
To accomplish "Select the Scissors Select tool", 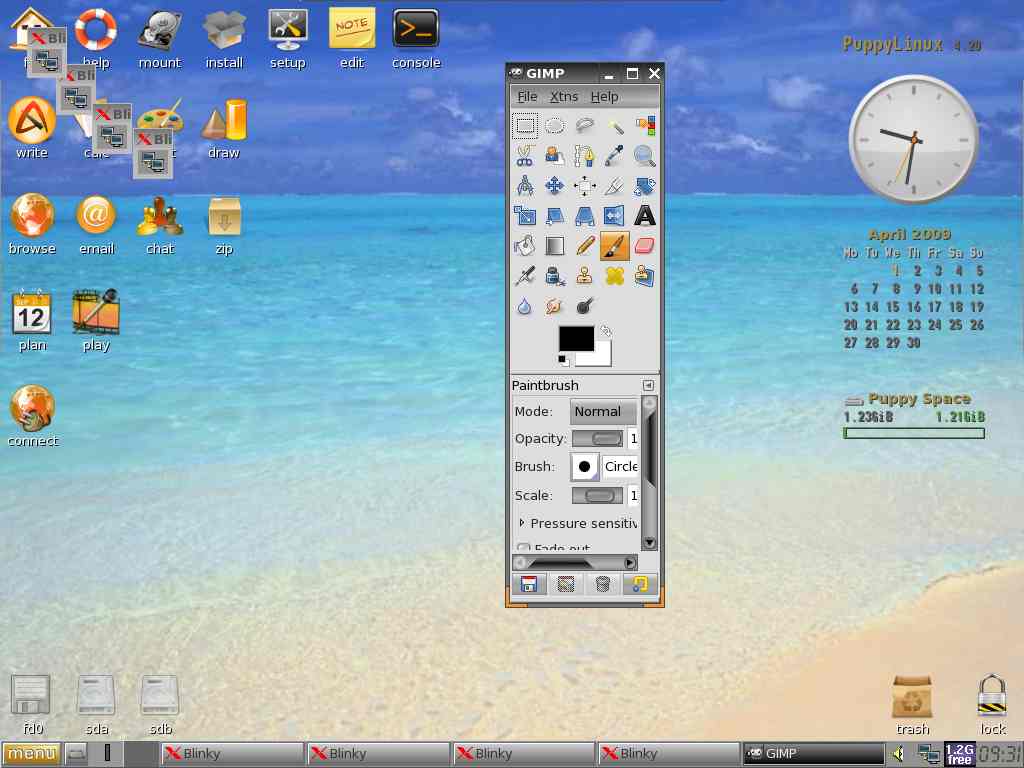I will point(525,155).
